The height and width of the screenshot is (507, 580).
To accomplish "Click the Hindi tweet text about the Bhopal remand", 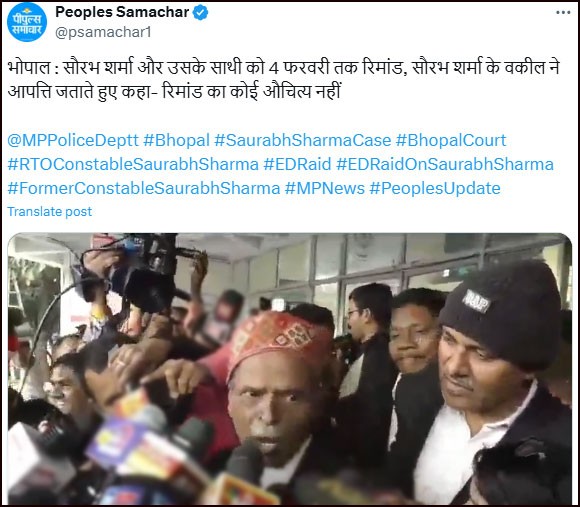I will pyautogui.click(x=284, y=80).
